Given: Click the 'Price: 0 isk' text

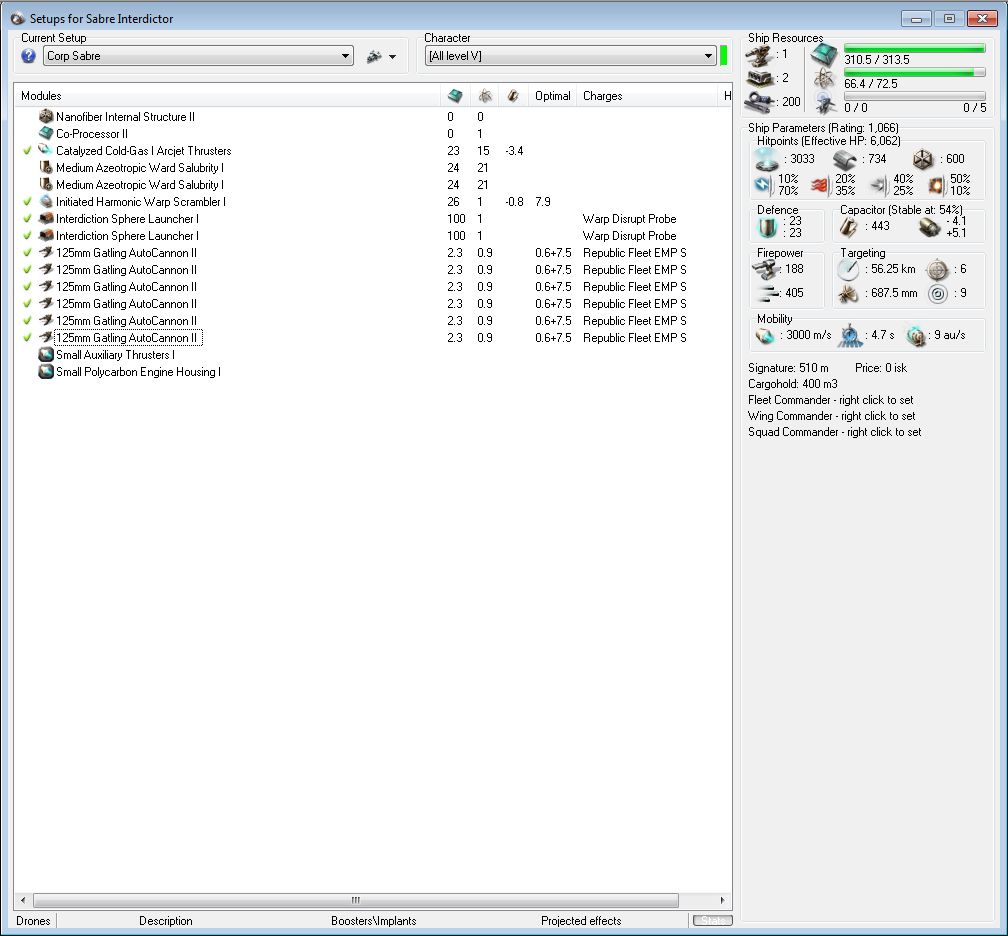Looking at the screenshot, I should (x=881, y=368).
